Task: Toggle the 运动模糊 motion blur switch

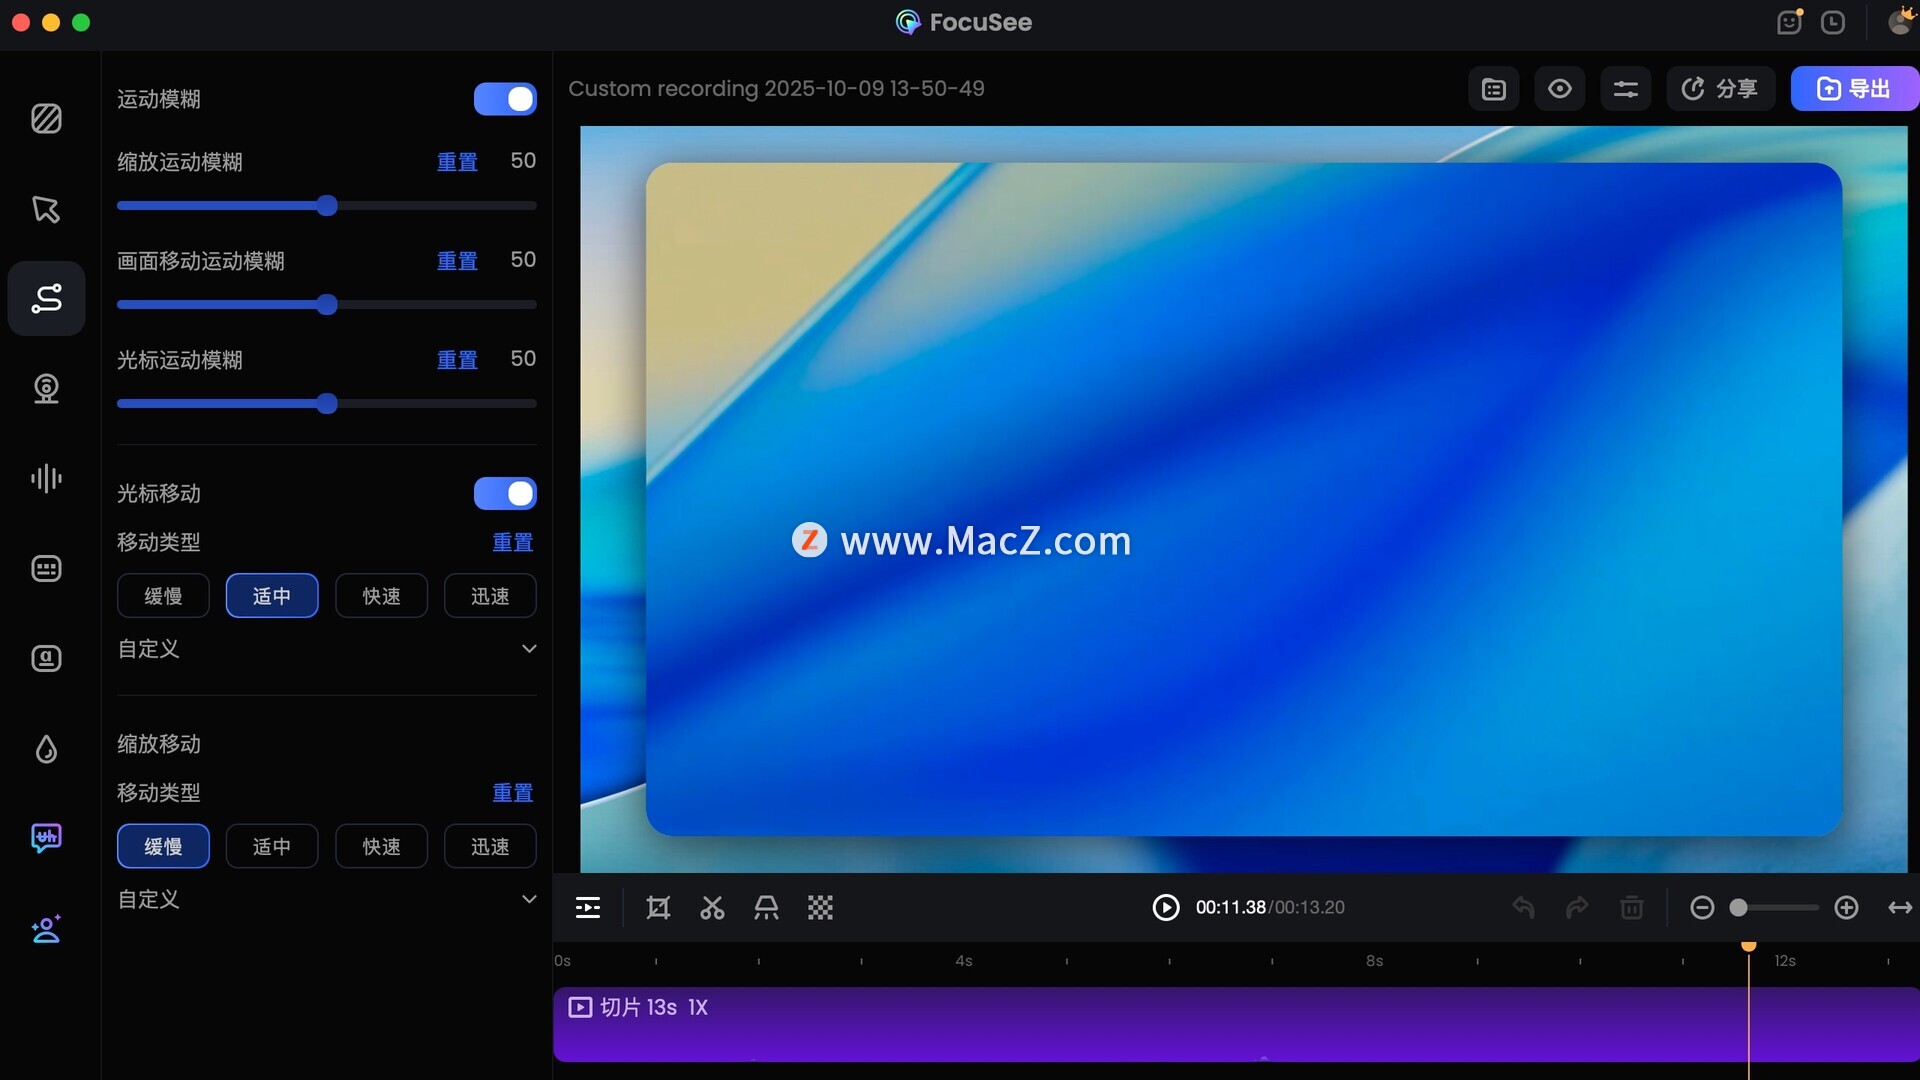Action: coord(505,99)
